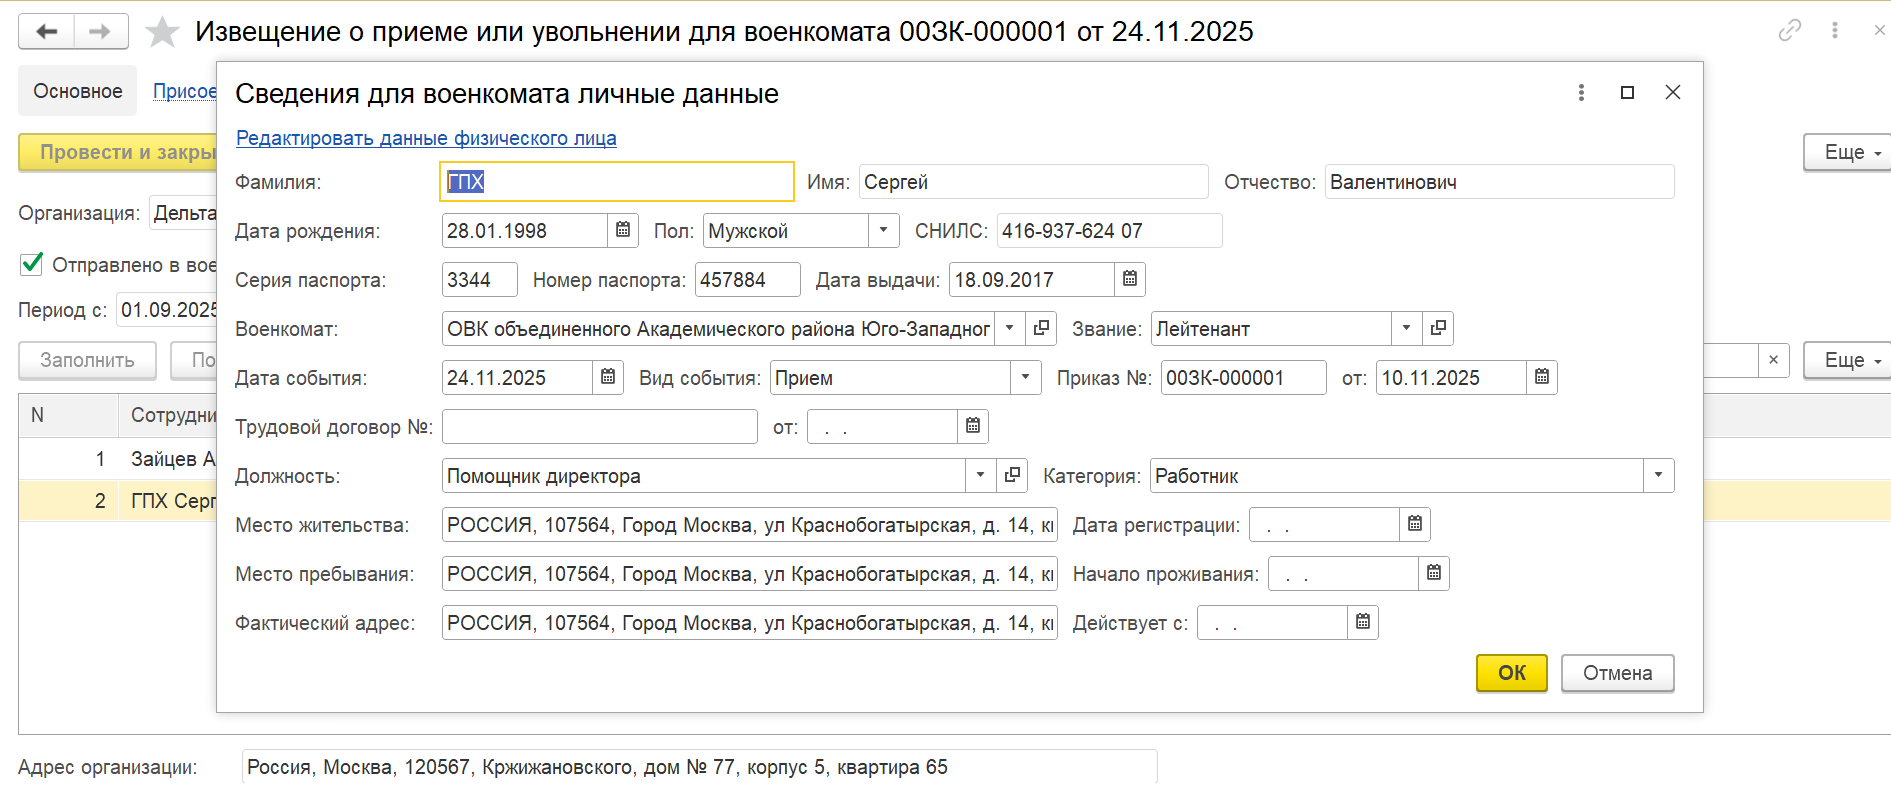The image size is (1891, 802).
Task: Open Должность record with open-form icon
Action: click(1012, 475)
